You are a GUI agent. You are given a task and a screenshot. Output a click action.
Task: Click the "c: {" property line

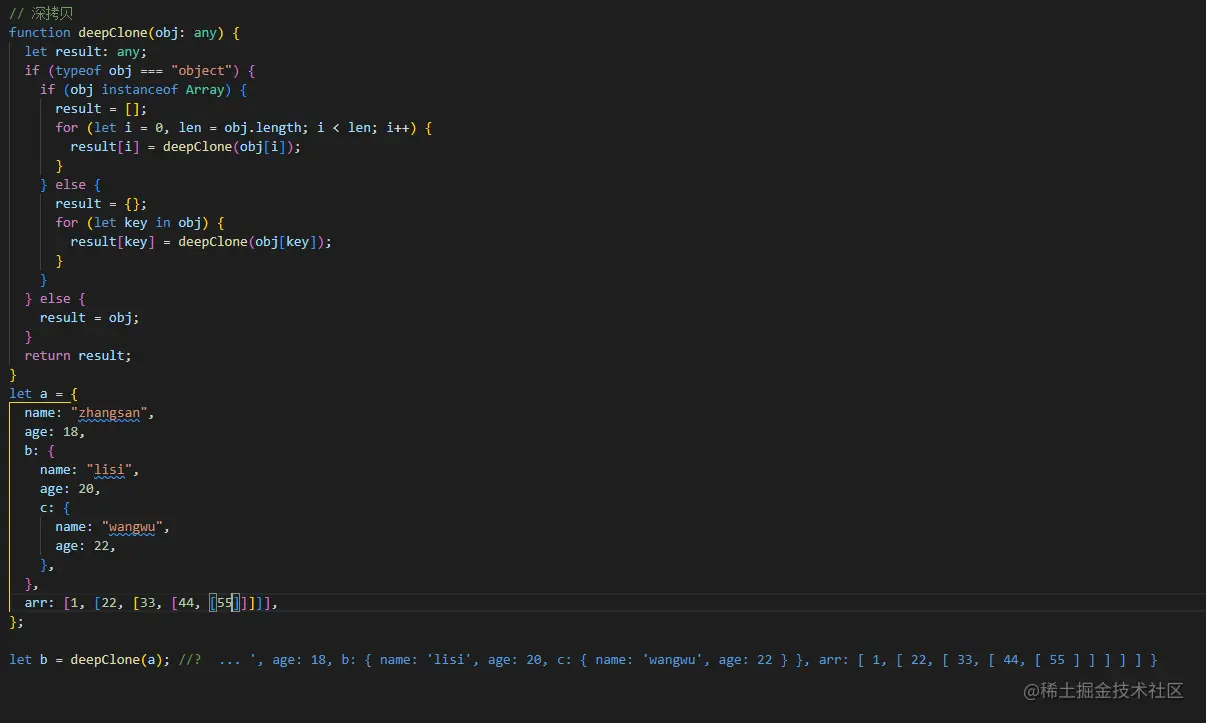click(55, 507)
